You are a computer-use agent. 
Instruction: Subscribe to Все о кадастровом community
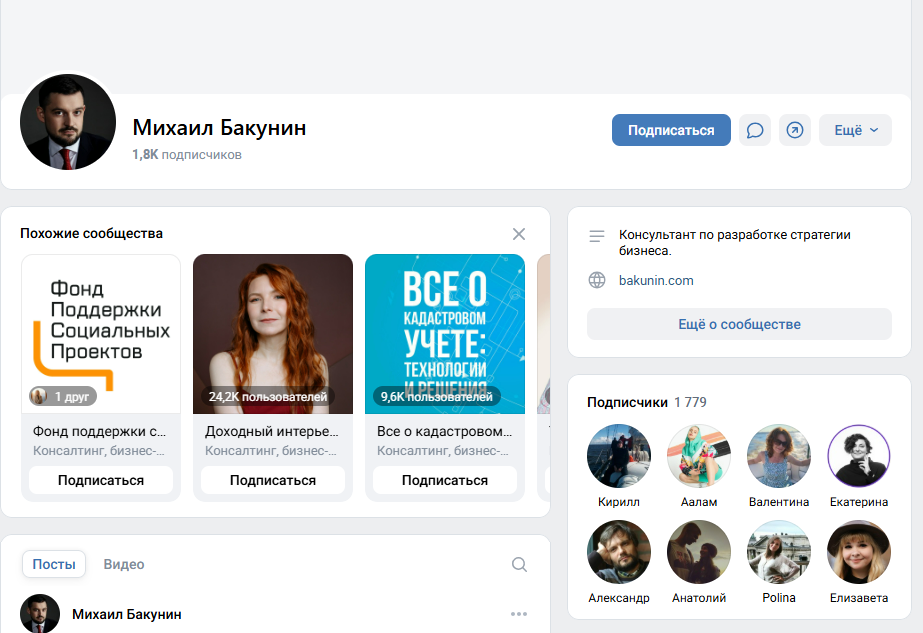(x=444, y=480)
